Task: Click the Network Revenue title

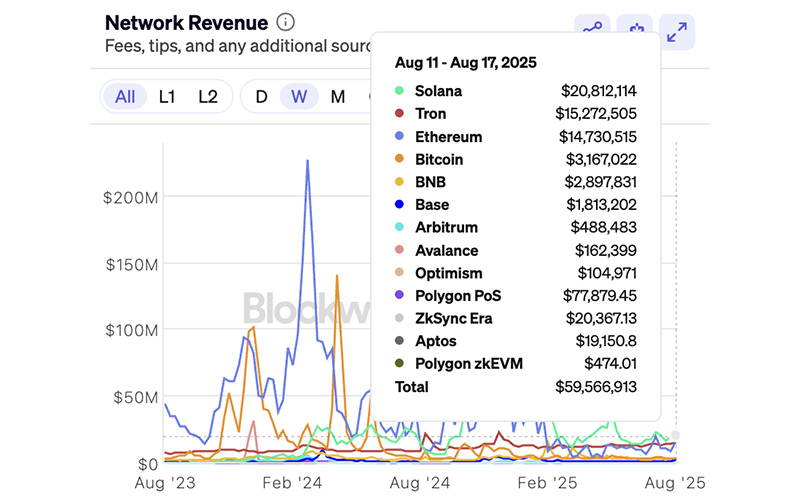Action: pos(186,22)
